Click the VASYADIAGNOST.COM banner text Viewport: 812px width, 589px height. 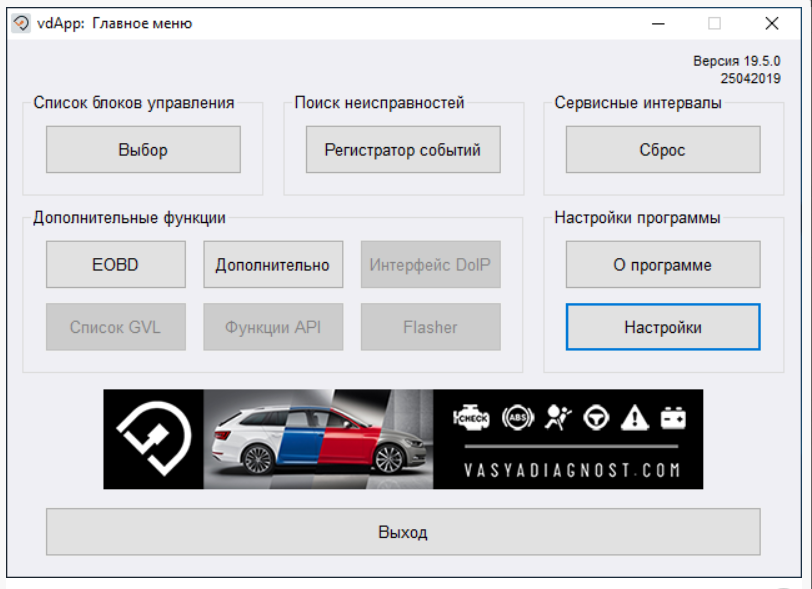point(572,470)
